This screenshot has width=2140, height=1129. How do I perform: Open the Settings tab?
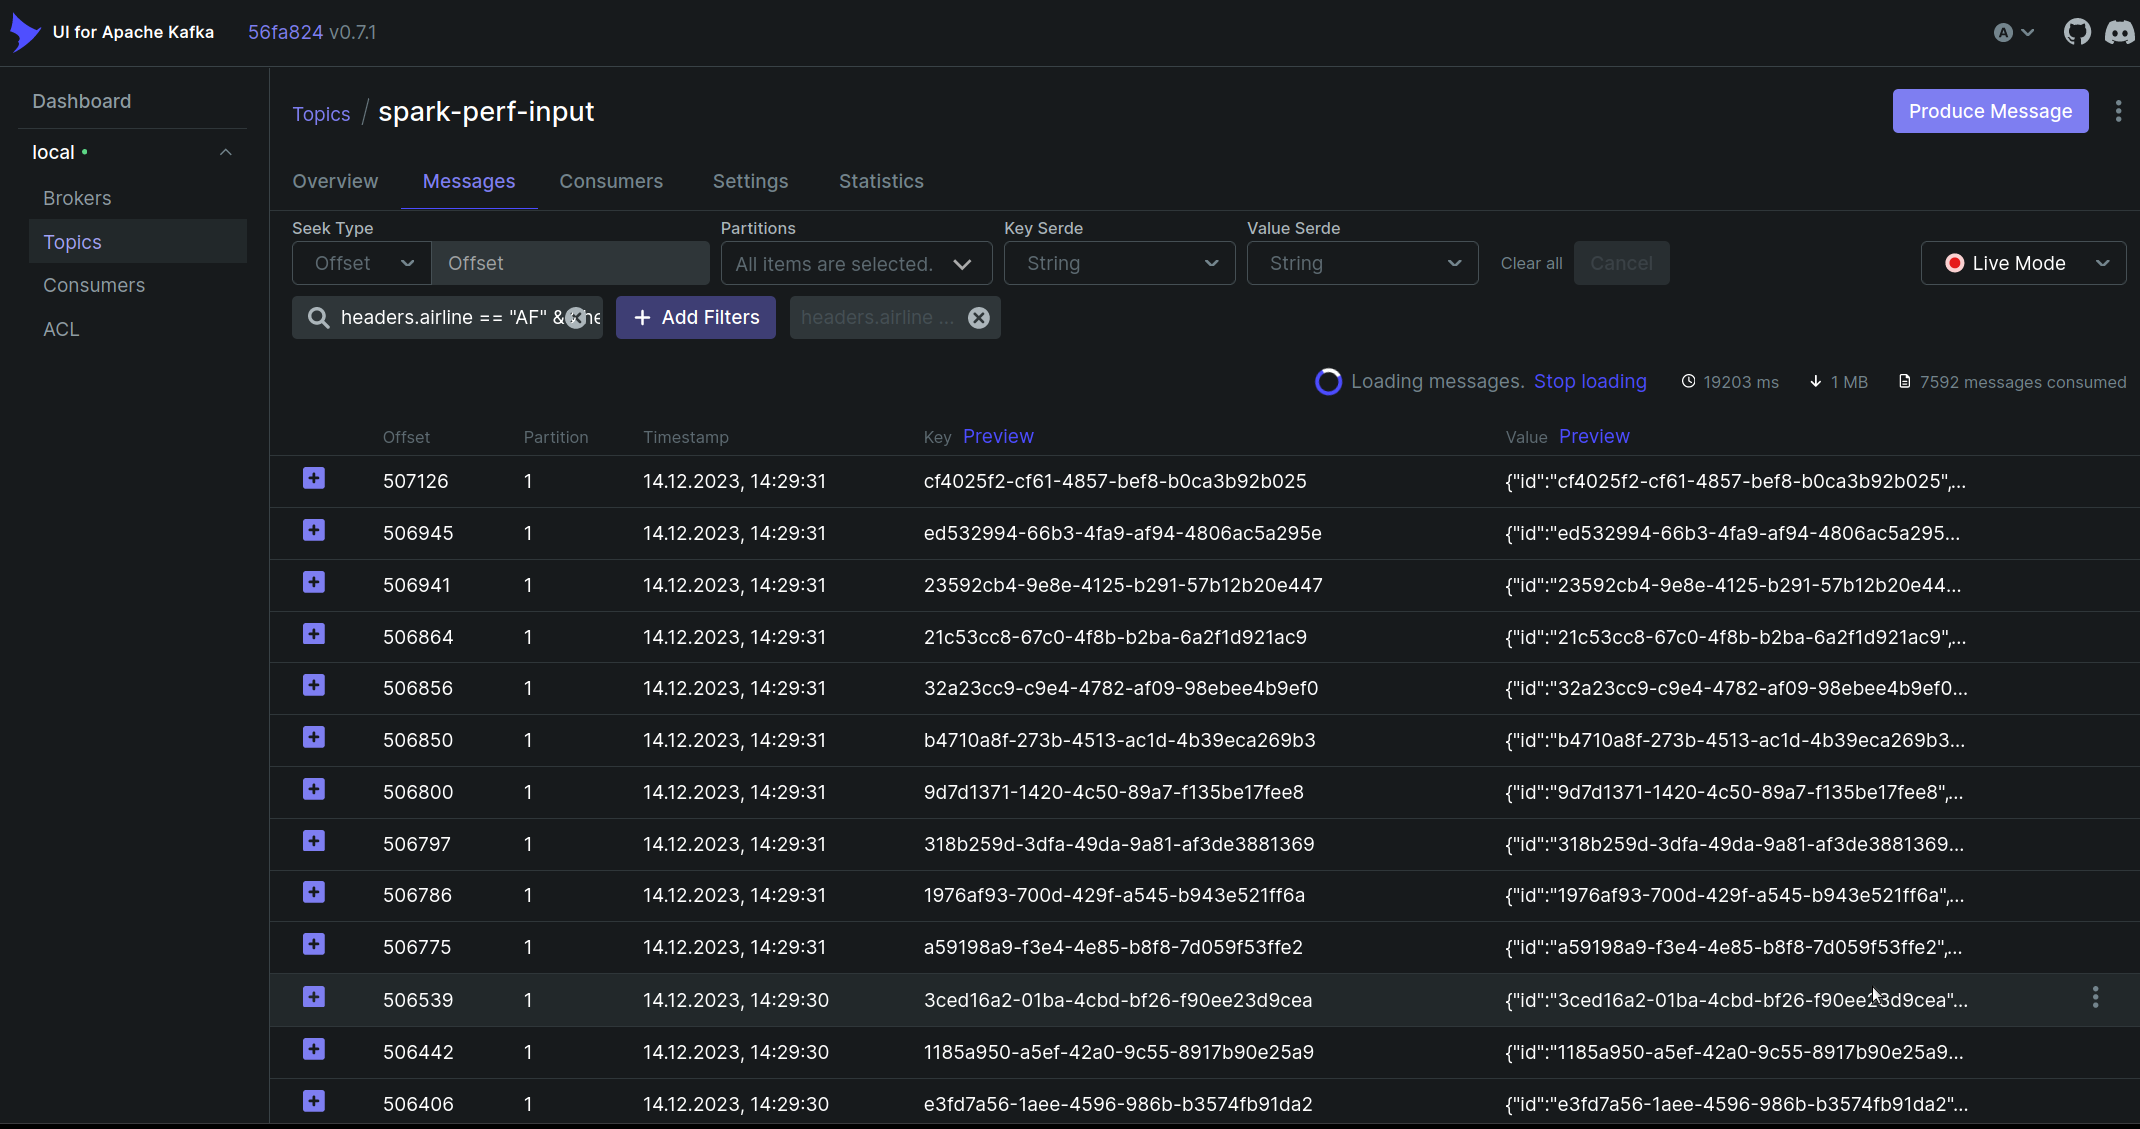pyautogui.click(x=750, y=181)
